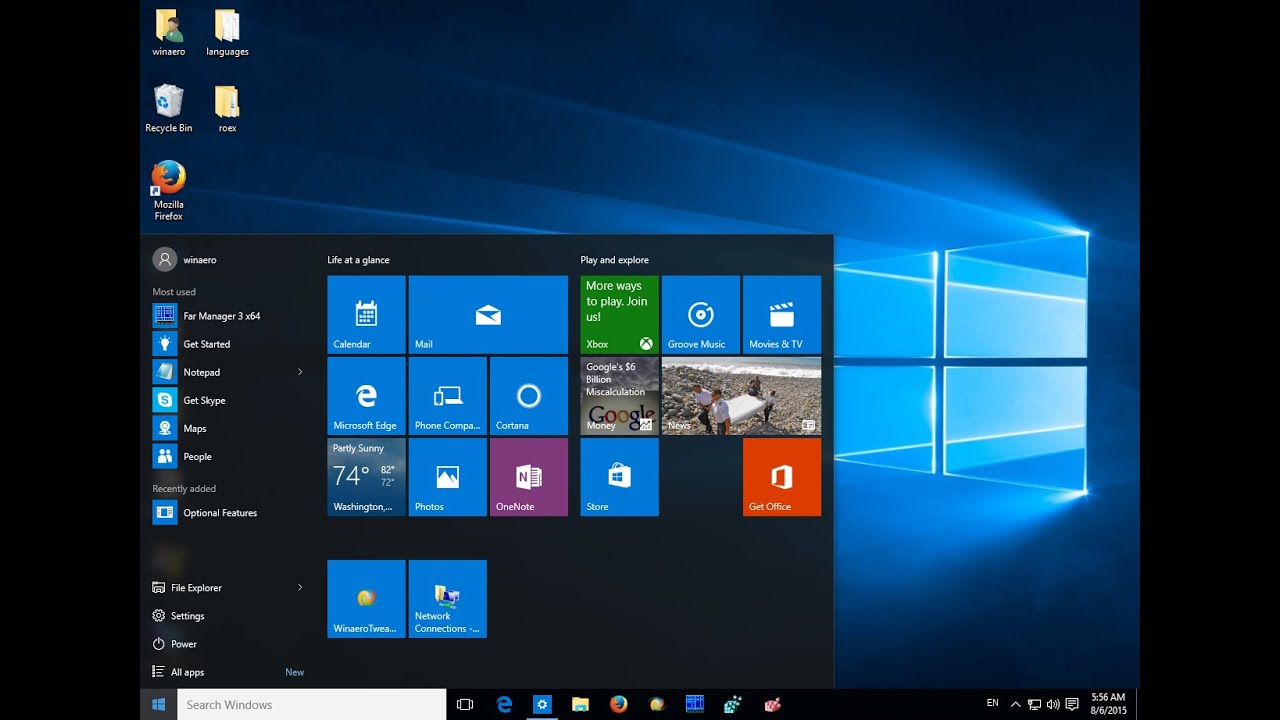
Task: Click the winaero user account
Action: (185, 260)
